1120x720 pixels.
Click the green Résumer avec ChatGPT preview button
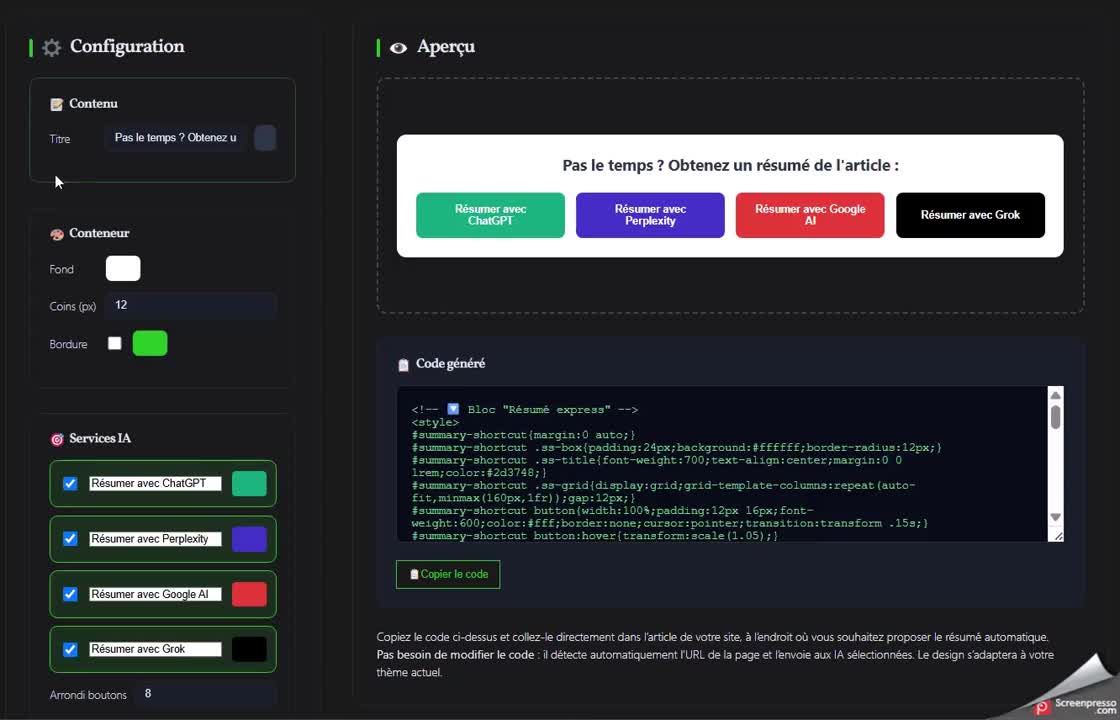pos(490,215)
